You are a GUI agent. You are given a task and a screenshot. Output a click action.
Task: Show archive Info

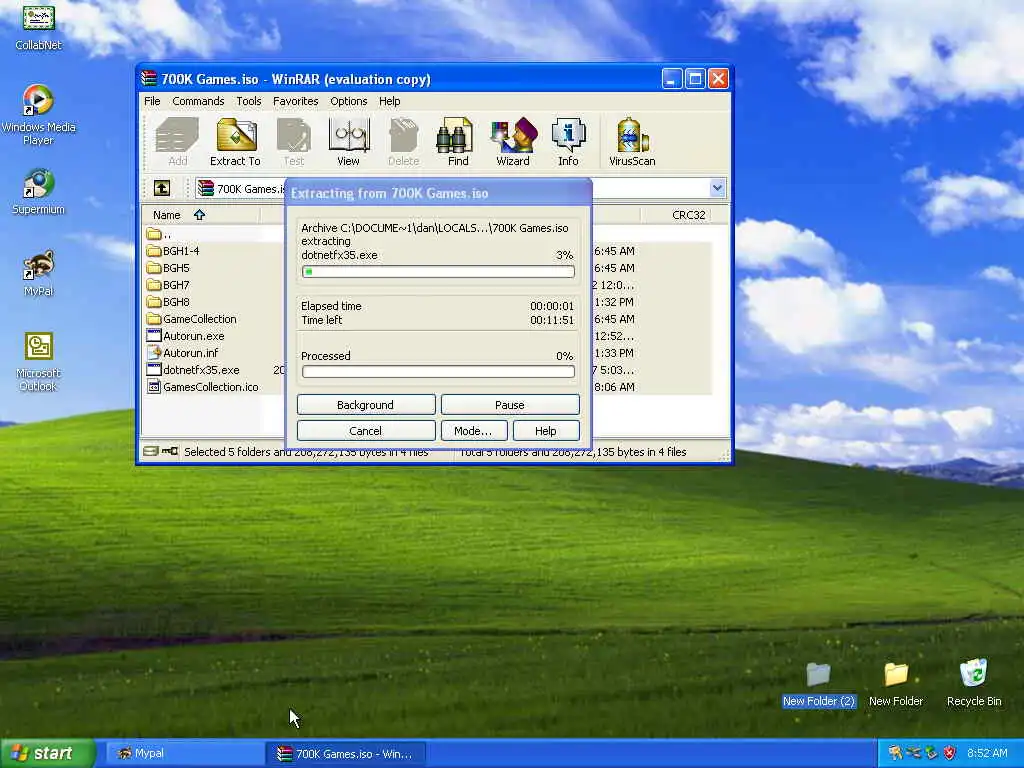[568, 142]
